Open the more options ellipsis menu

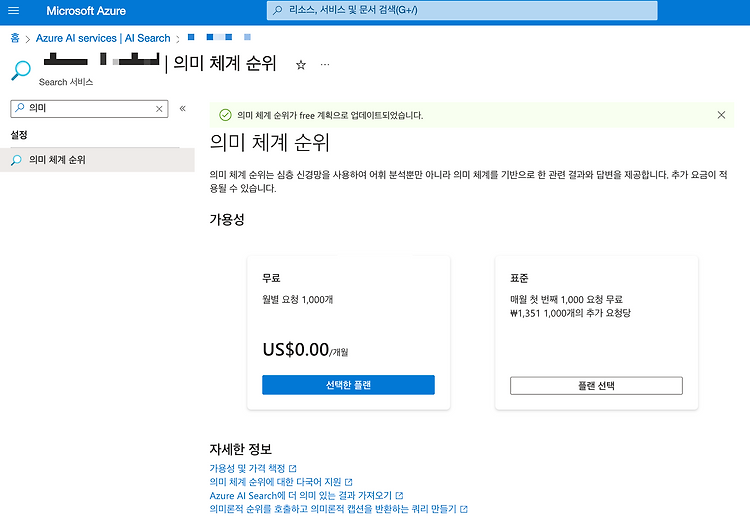(x=325, y=64)
